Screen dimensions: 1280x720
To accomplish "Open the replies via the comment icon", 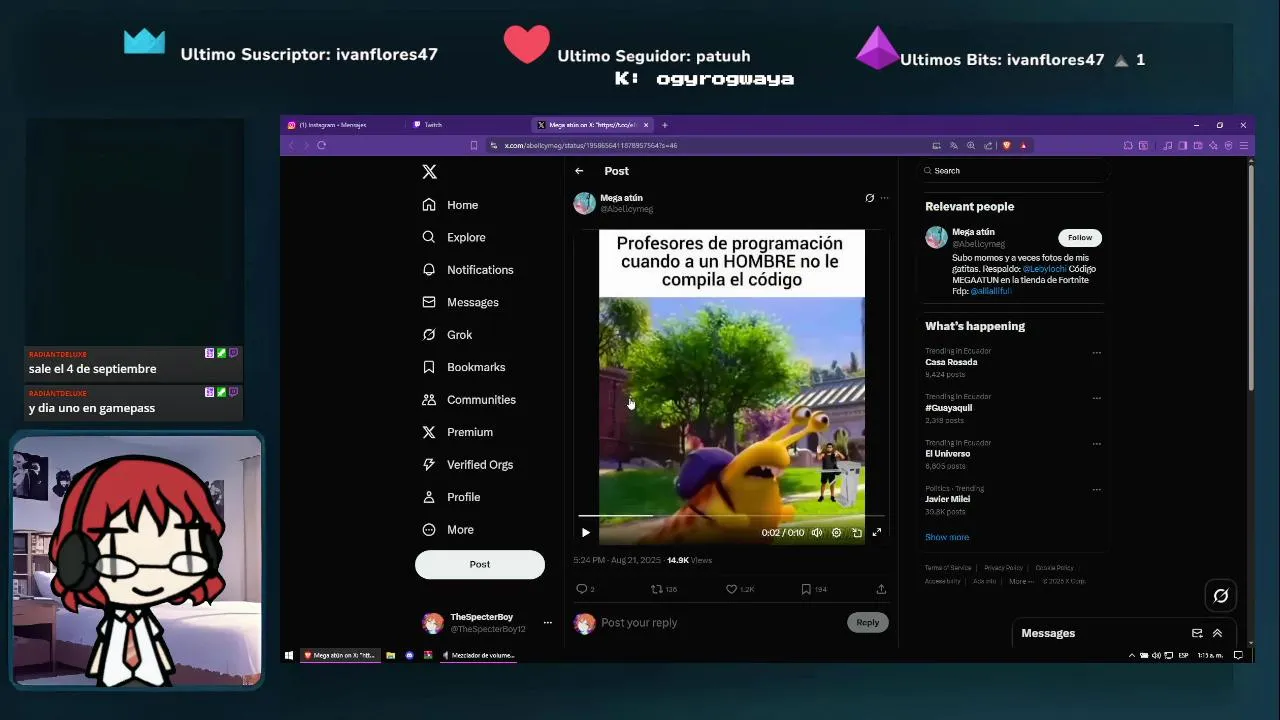I will tap(581, 589).
